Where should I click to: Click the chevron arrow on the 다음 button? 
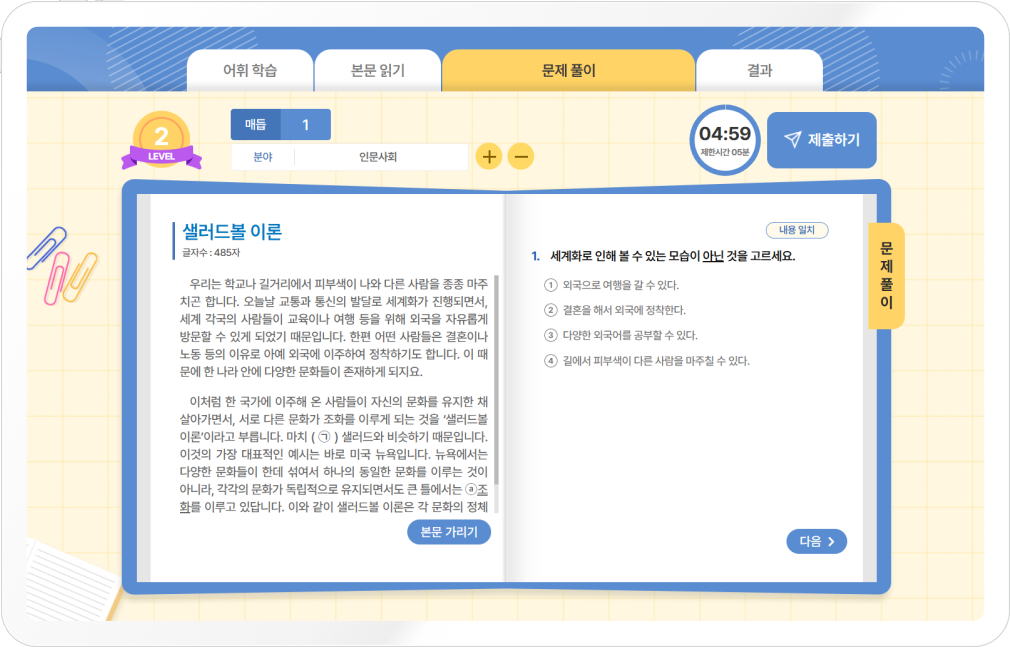point(833,540)
